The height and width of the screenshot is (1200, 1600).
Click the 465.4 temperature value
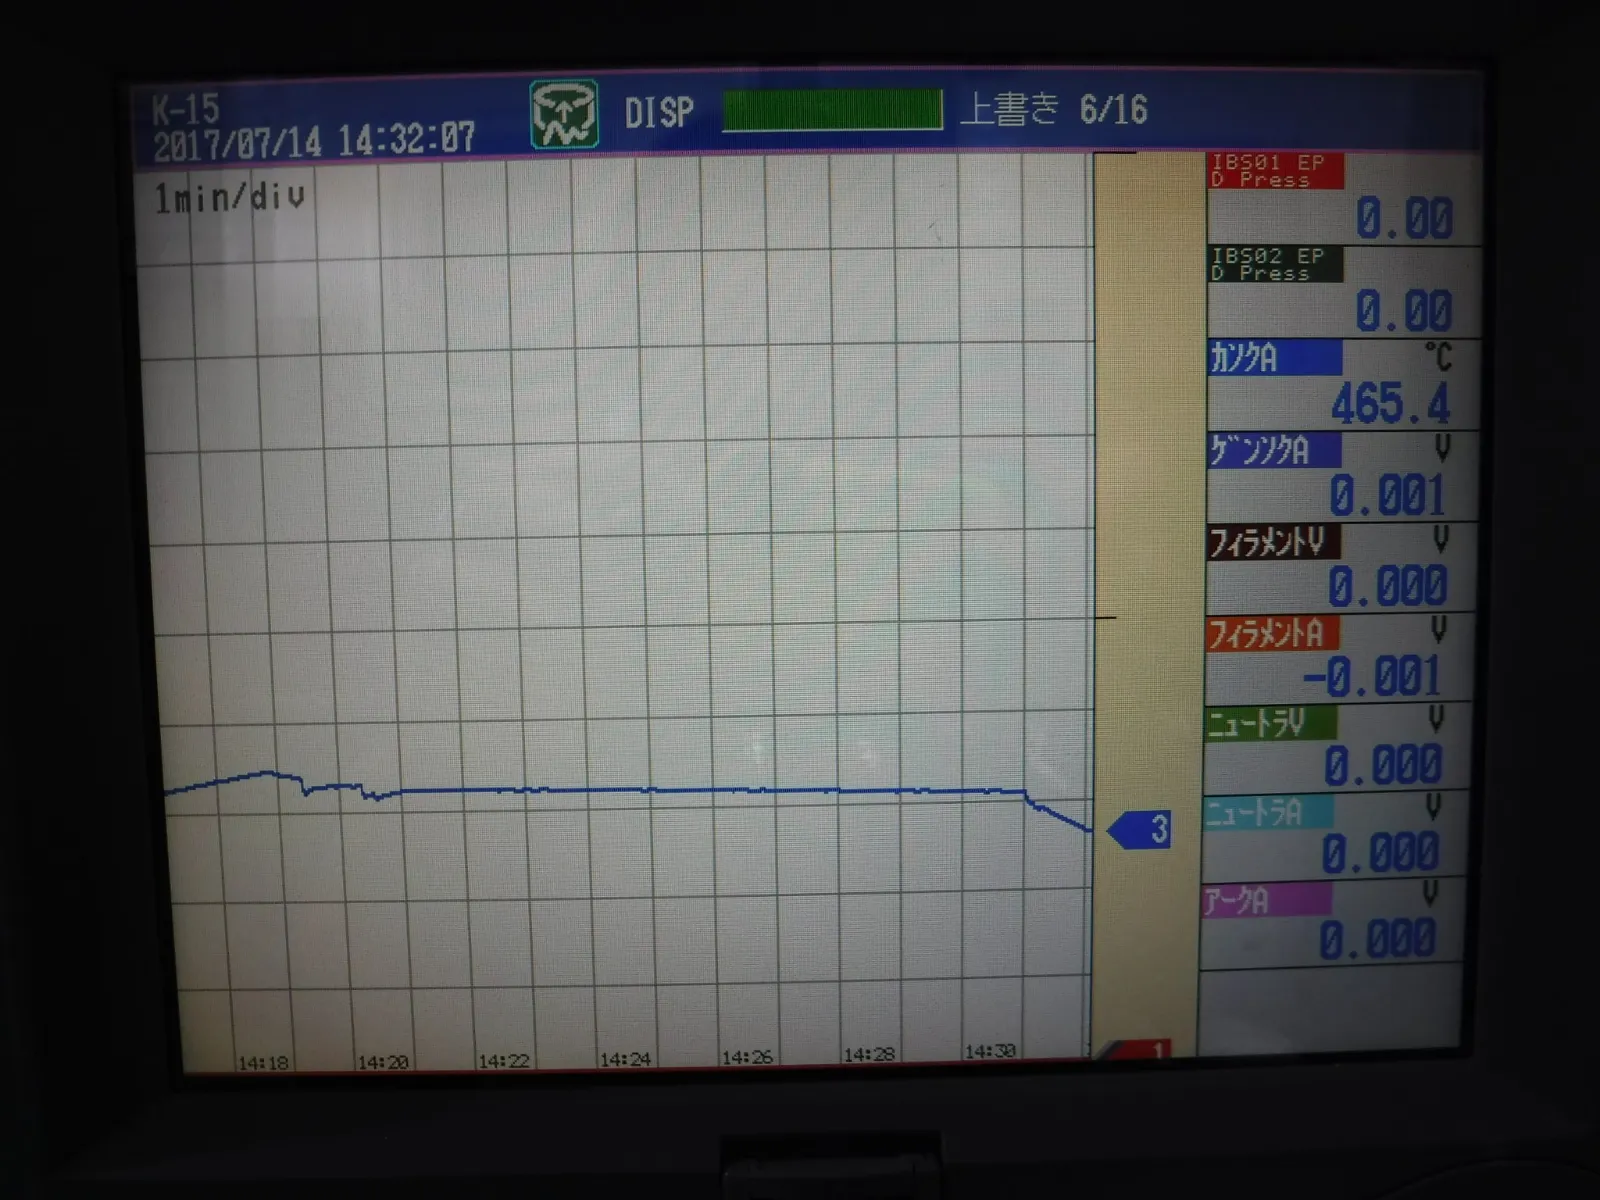click(1390, 404)
